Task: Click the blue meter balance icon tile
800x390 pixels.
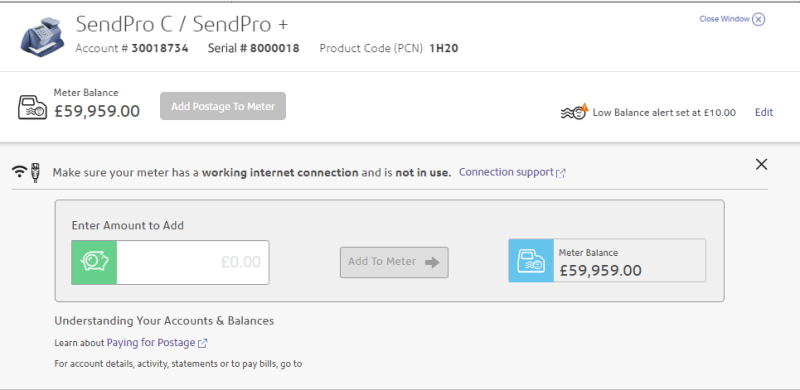Action: pyautogui.click(x=531, y=260)
